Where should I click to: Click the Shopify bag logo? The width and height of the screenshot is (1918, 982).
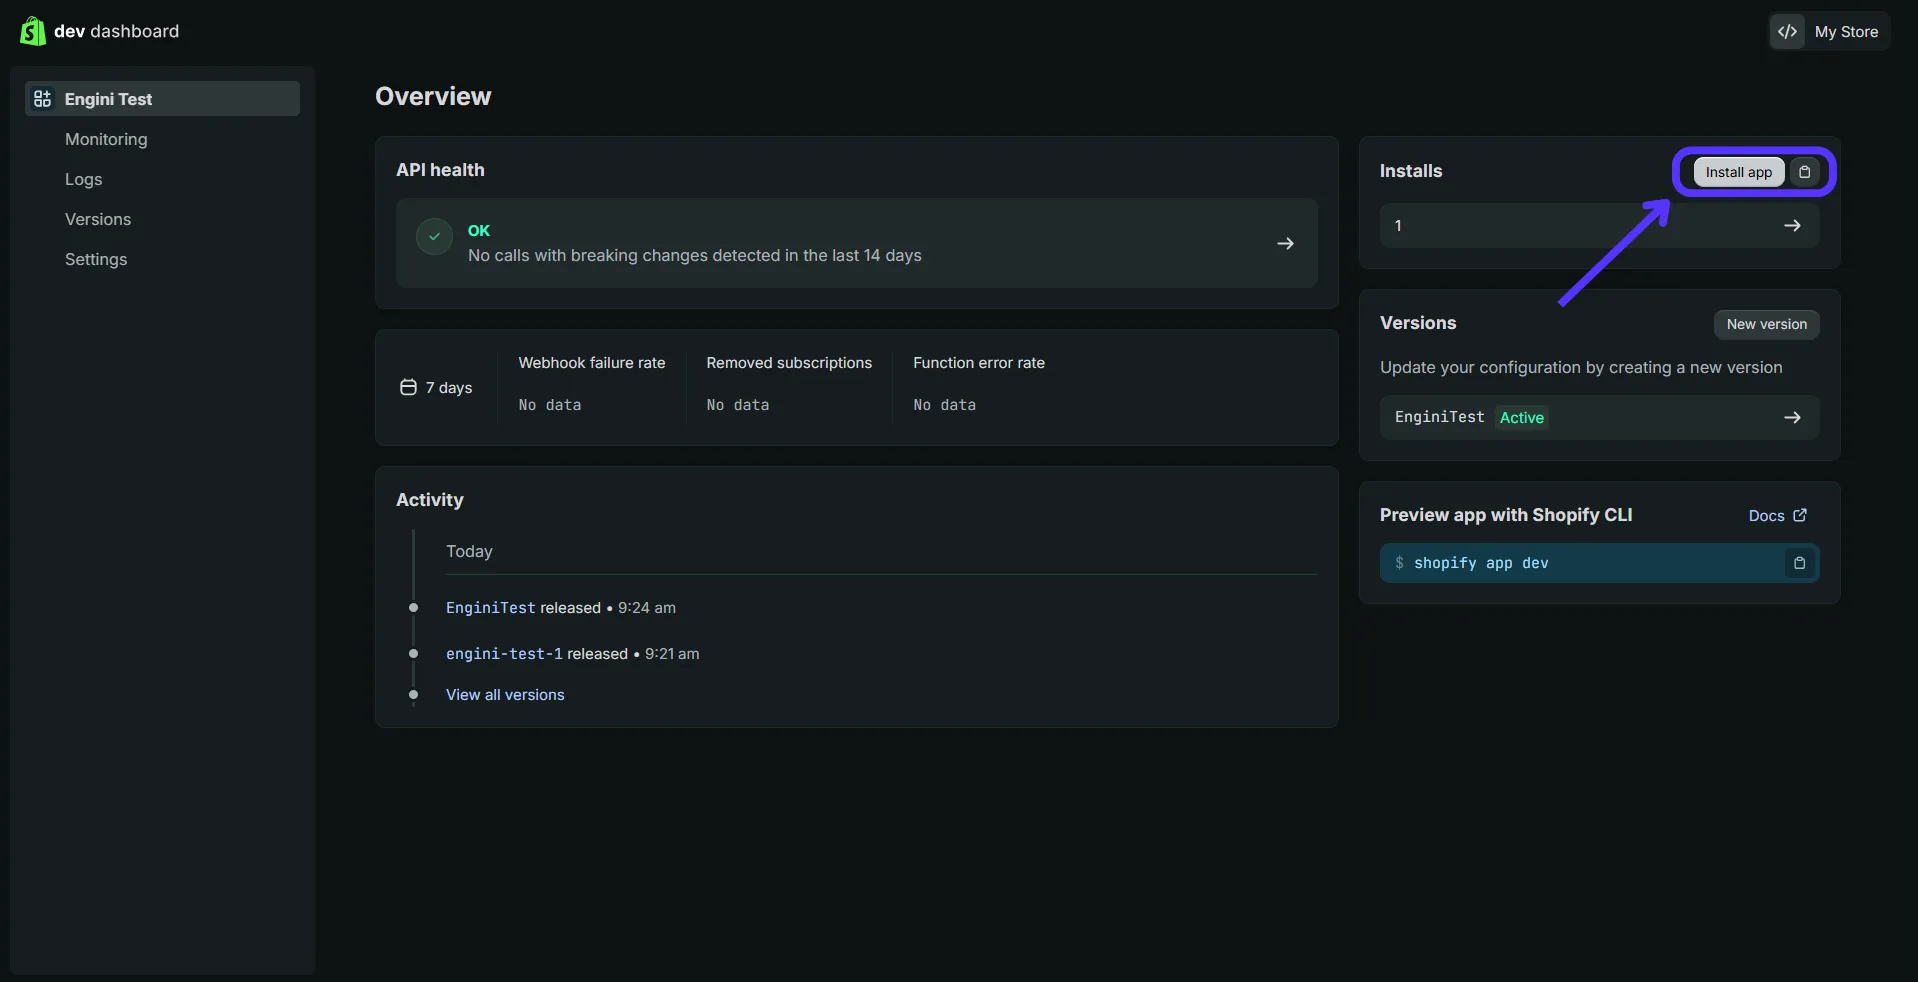click(x=32, y=31)
